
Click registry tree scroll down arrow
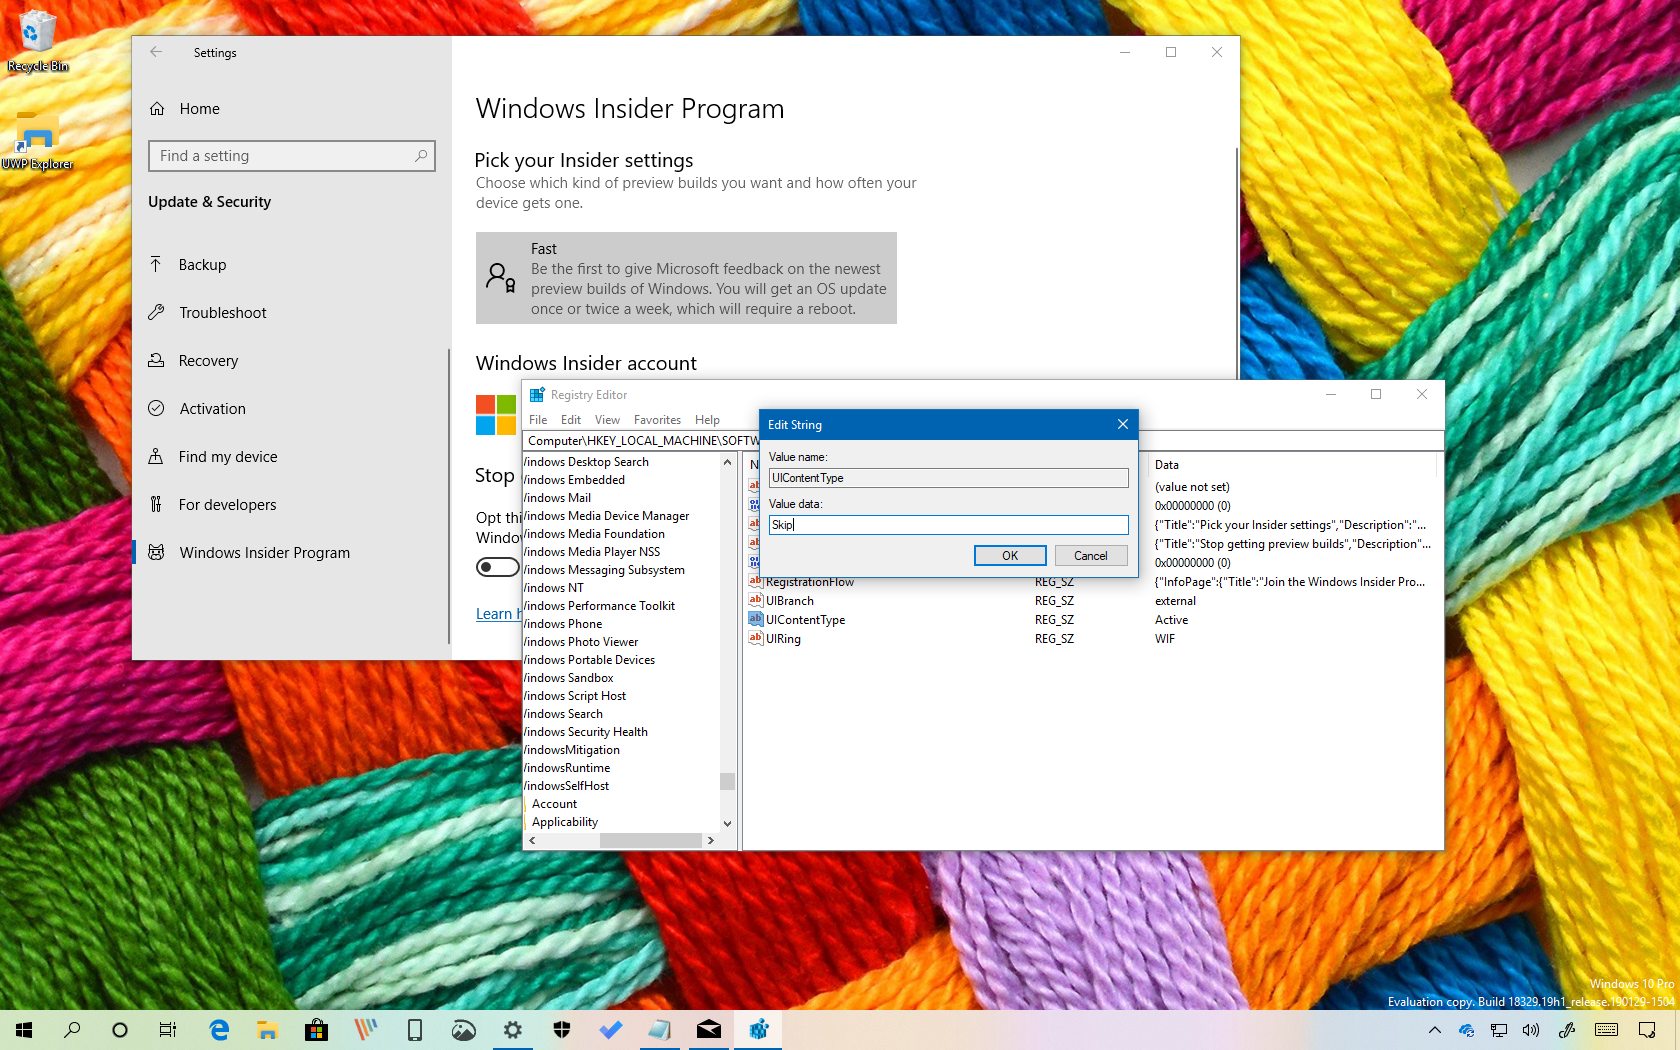(727, 824)
